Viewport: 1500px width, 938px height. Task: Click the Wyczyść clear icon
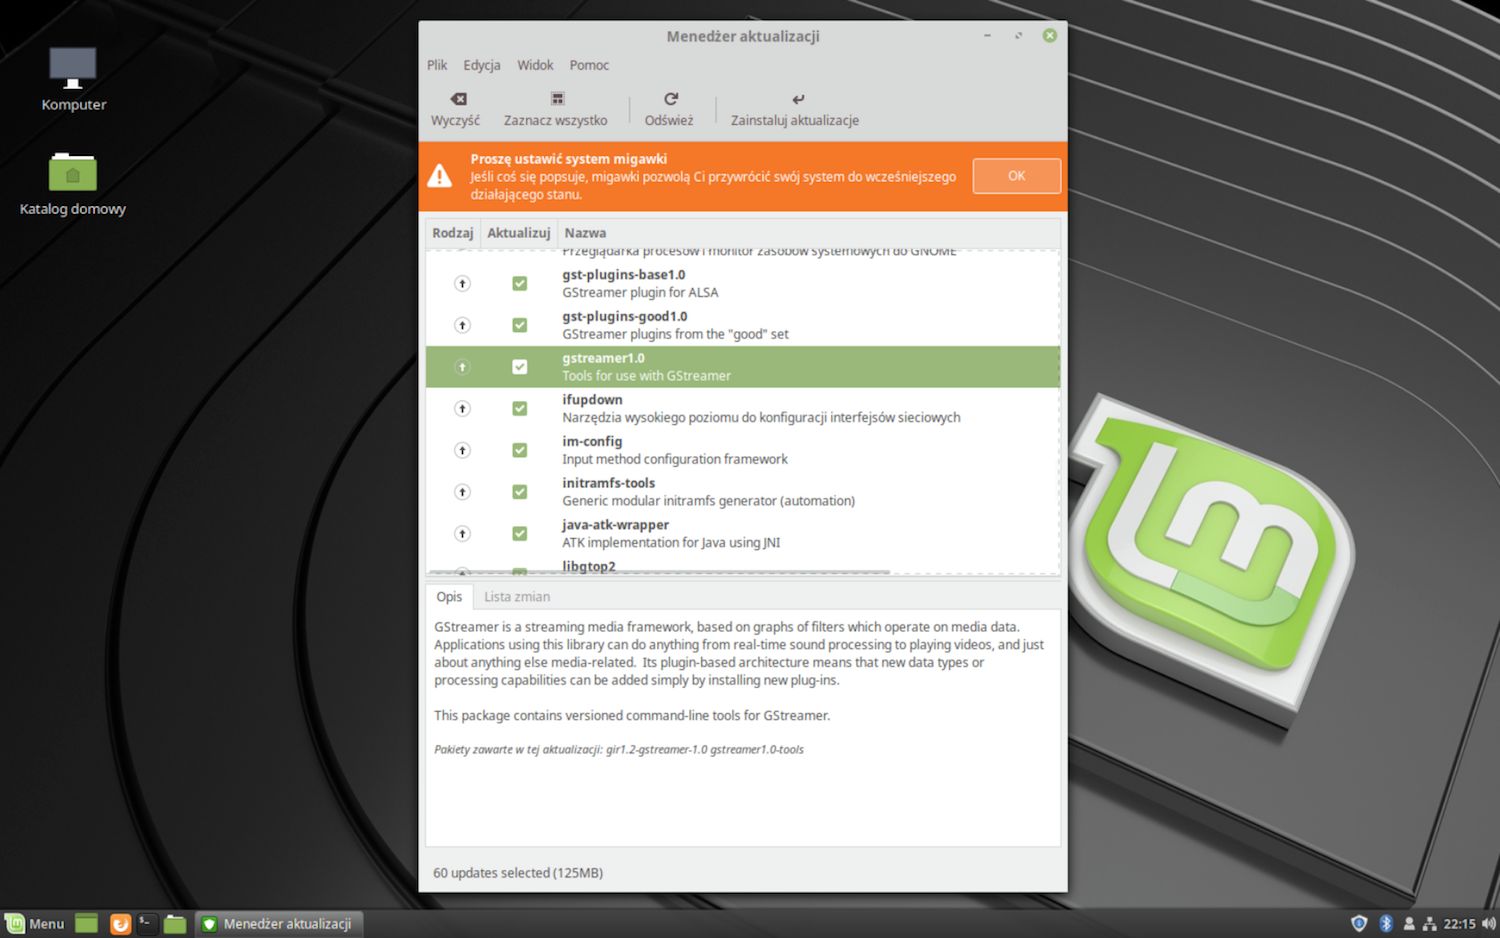(458, 99)
